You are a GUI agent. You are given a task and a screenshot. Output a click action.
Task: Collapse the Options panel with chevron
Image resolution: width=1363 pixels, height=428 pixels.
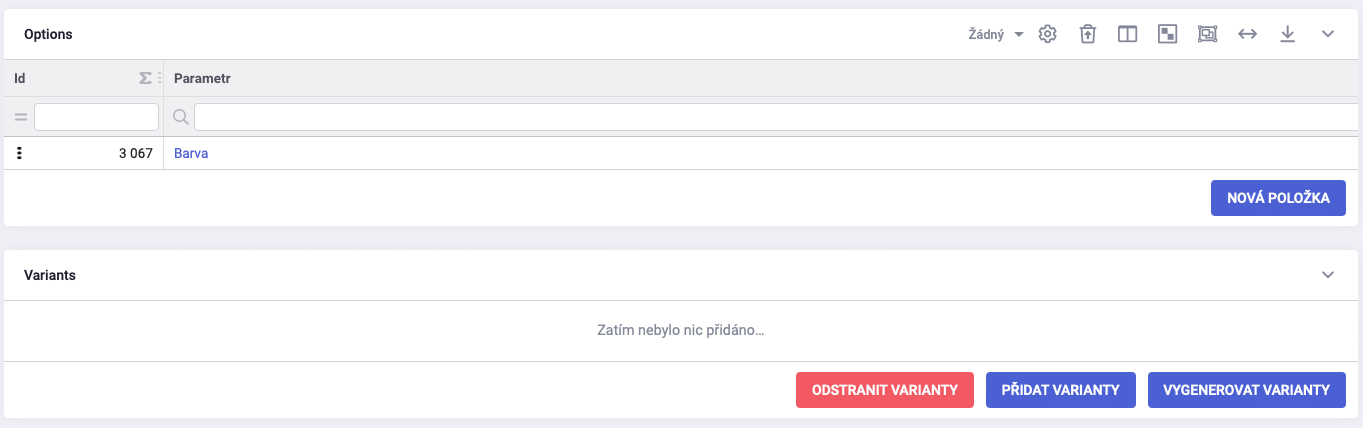point(1328,34)
